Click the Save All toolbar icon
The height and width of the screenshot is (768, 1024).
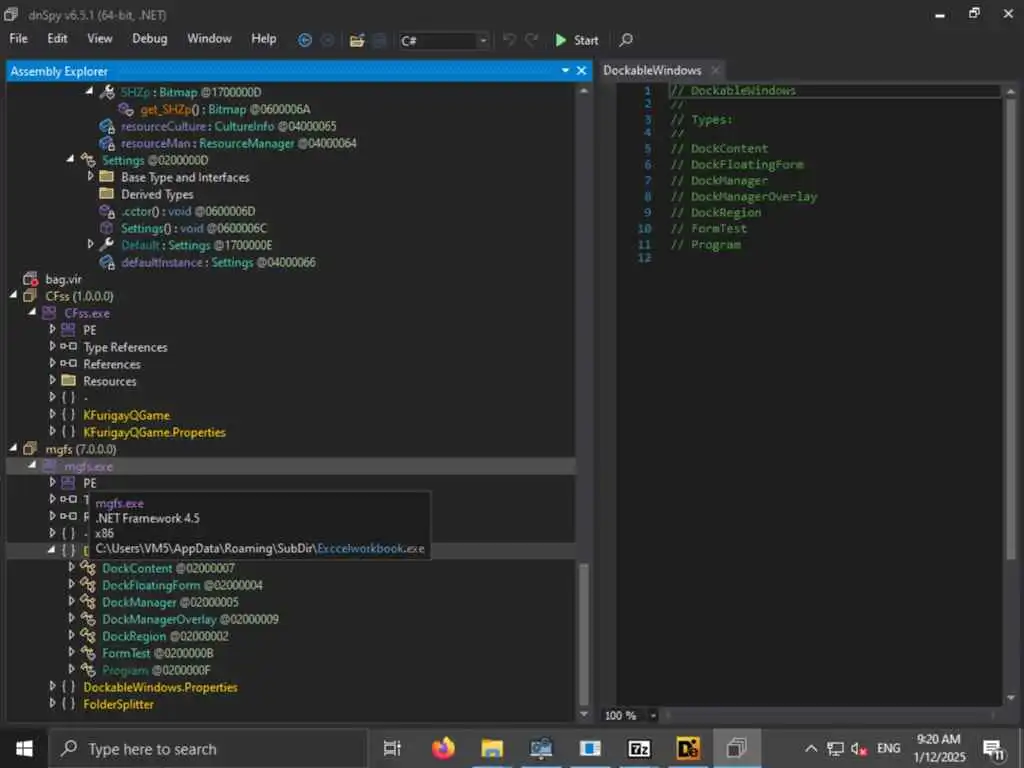(x=379, y=40)
